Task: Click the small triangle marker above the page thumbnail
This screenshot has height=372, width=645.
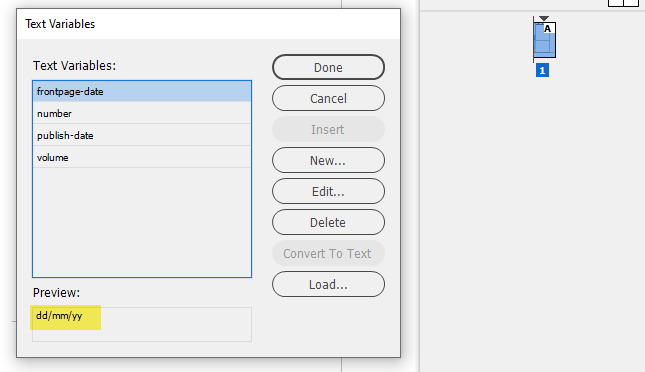Action: pos(544,19)
